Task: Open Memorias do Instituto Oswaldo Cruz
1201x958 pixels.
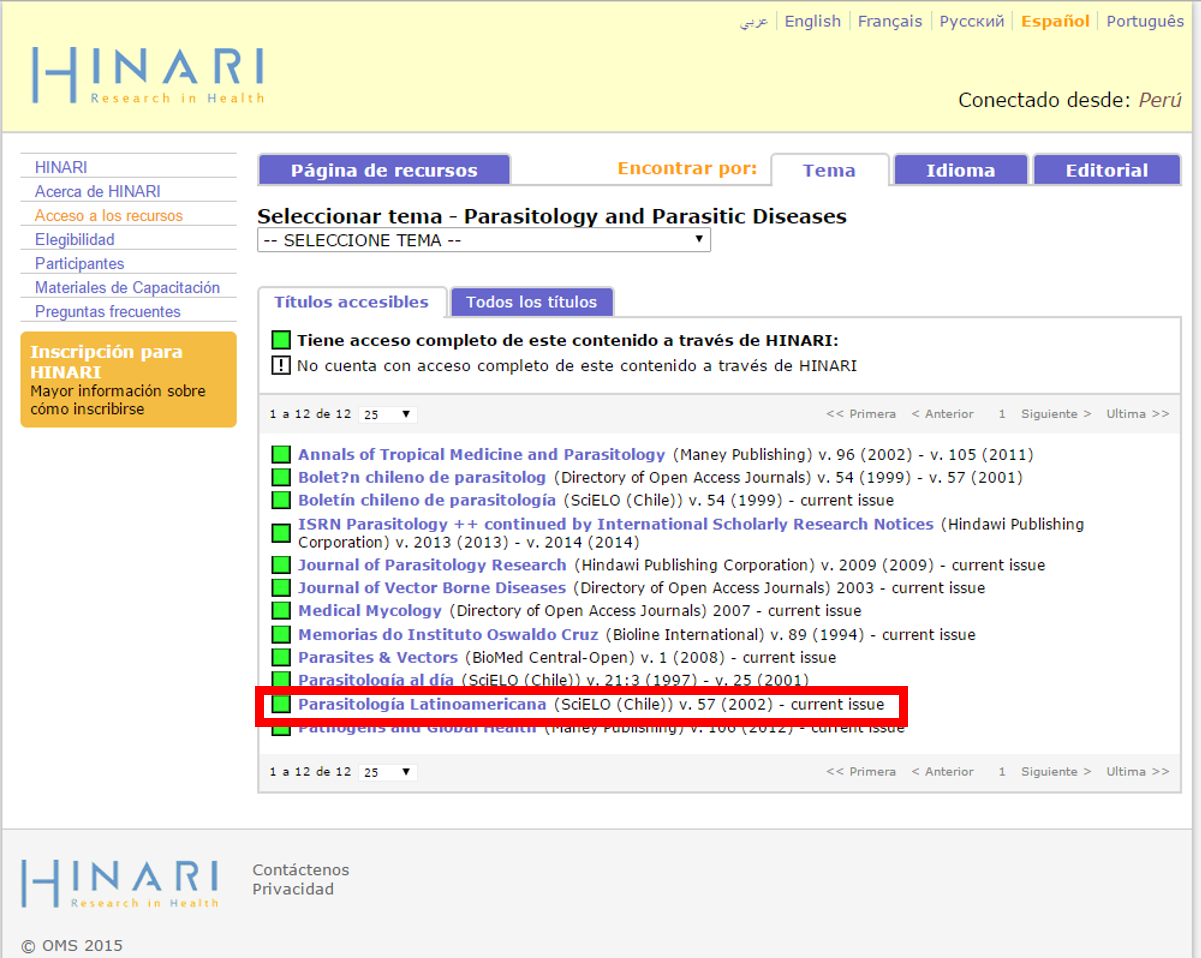Action: 448,635
